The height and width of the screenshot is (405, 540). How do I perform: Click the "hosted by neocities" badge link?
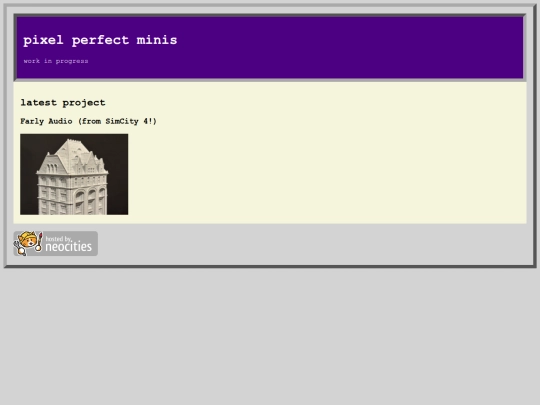click(55, 243)
